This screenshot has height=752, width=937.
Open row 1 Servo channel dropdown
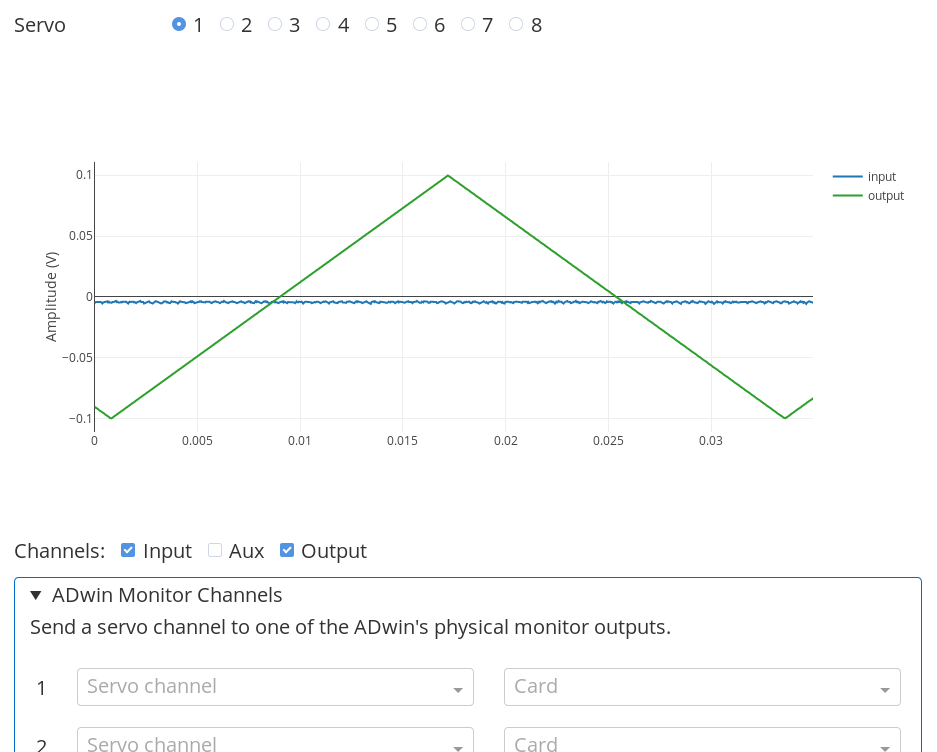point(275,687)
